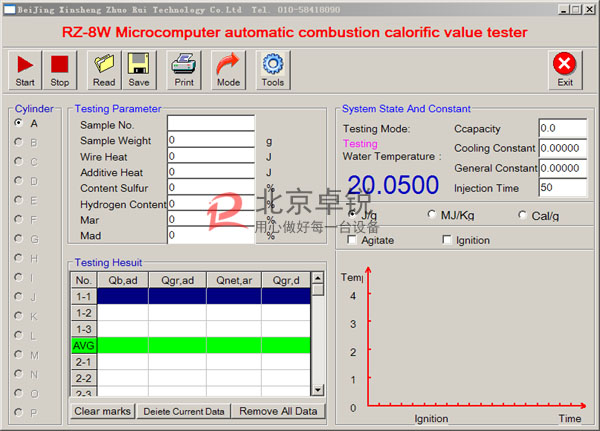
Task: Select cylinder M radio button
Action: 18,354
